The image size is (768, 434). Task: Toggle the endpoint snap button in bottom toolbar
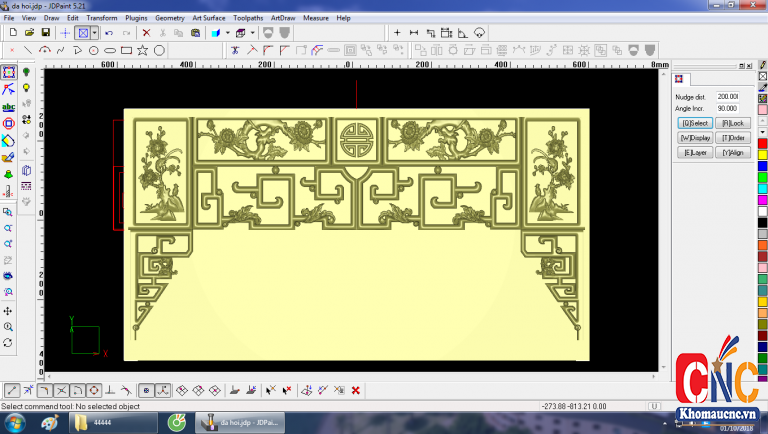pyautogui.click(x=11, y=390)
